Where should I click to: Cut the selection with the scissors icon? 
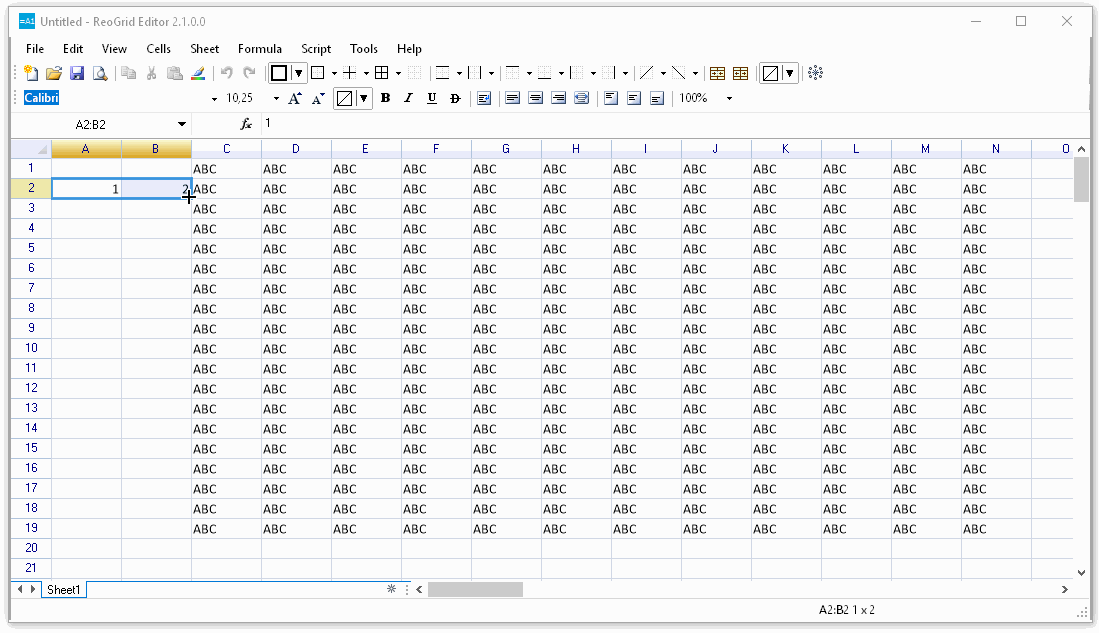coord(151,73)
